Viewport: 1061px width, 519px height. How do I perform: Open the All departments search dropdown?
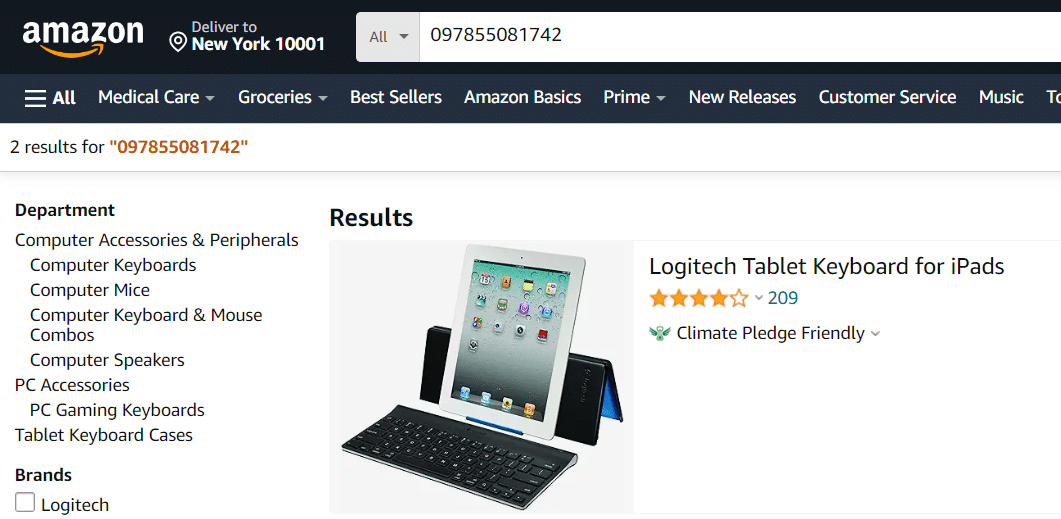388,37
